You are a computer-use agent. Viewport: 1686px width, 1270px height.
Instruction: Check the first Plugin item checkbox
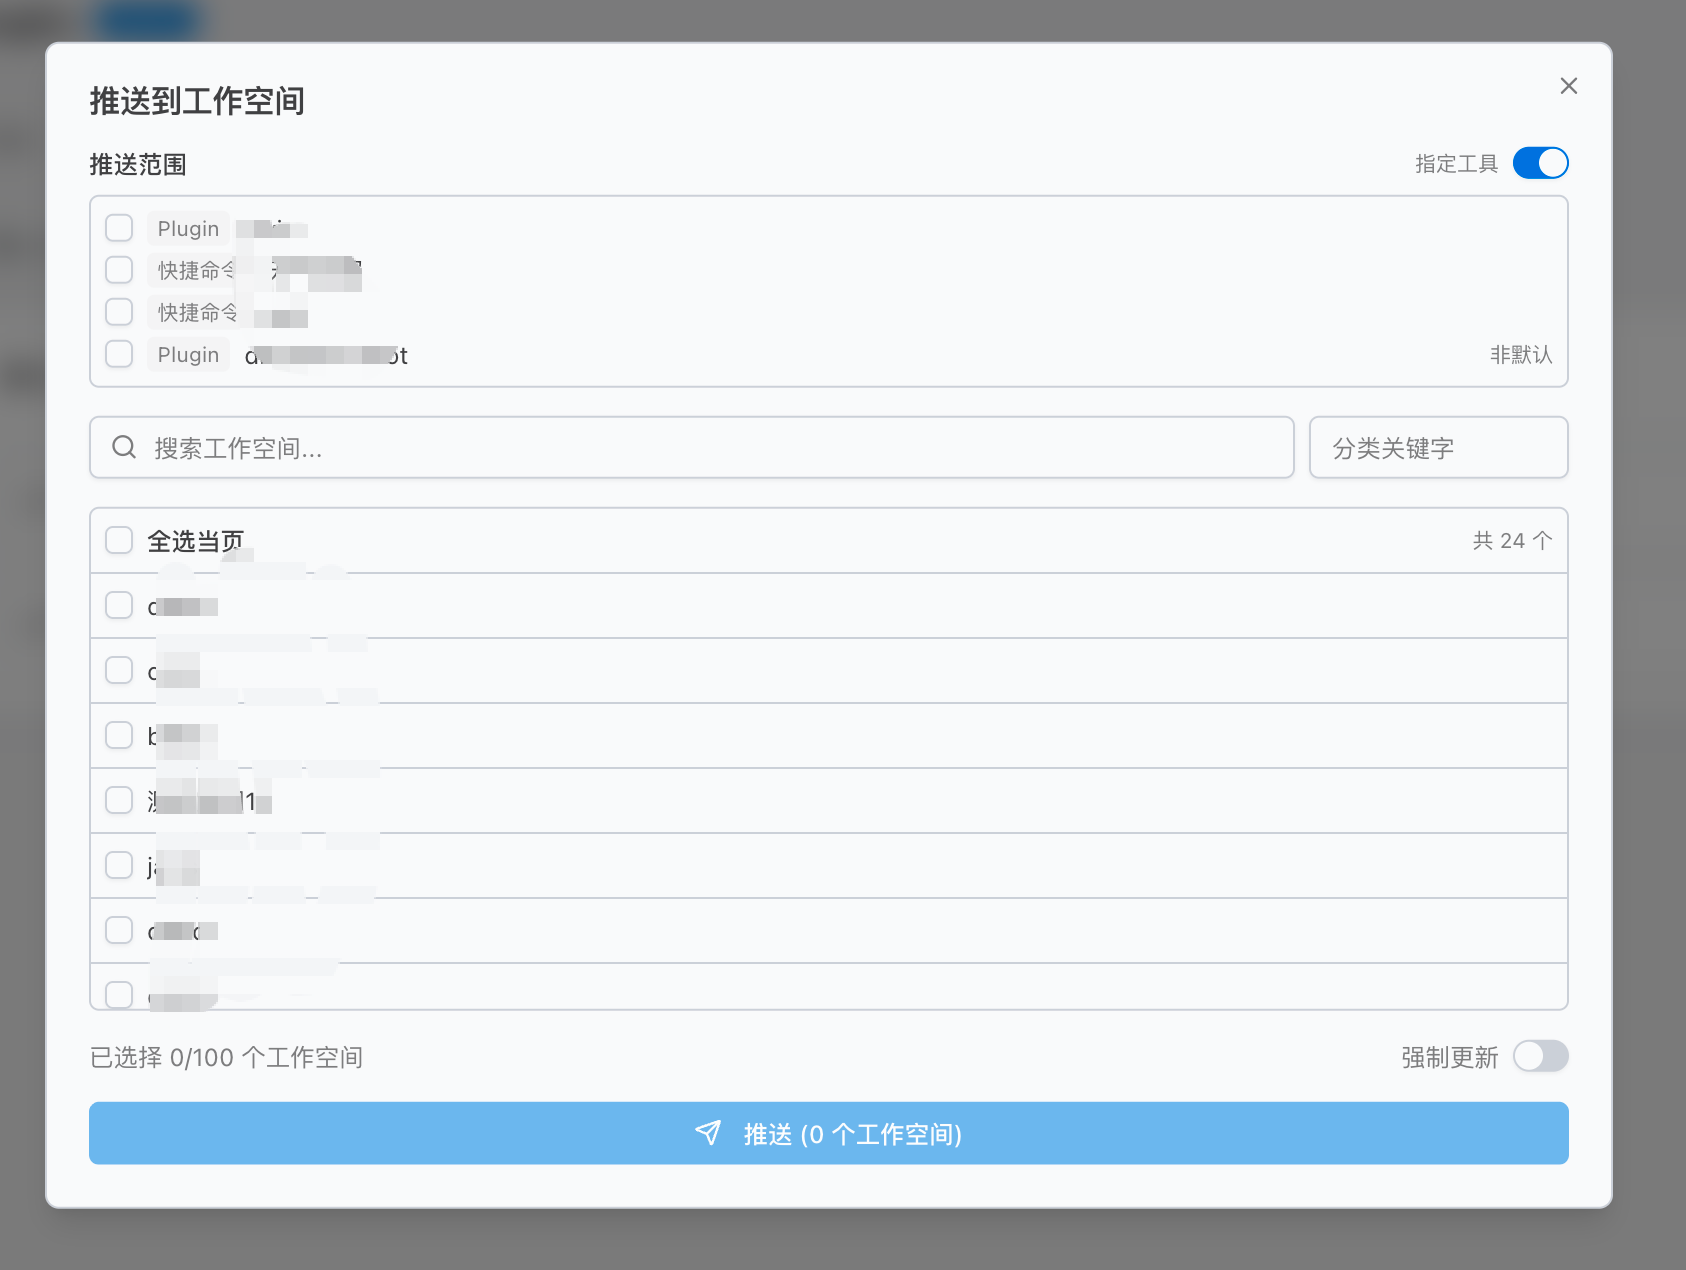(118, 227)
